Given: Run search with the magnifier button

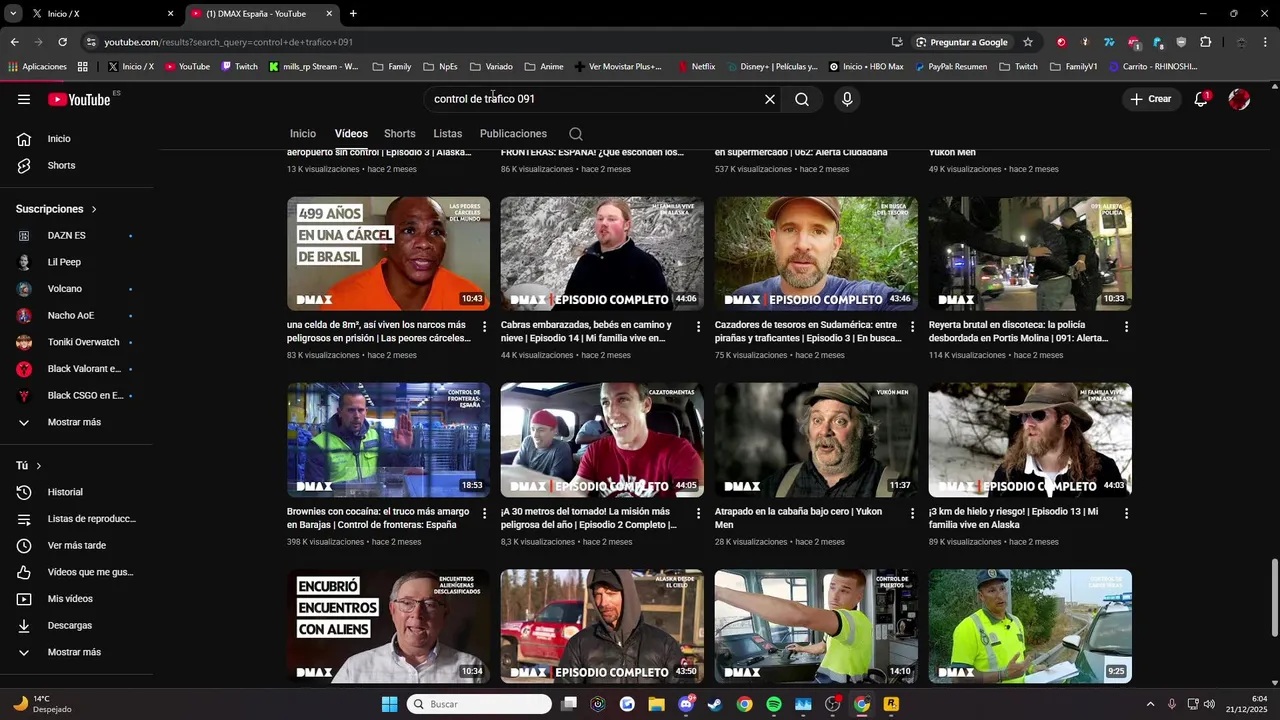Looking at the screenshot, I should pos(802,99).
